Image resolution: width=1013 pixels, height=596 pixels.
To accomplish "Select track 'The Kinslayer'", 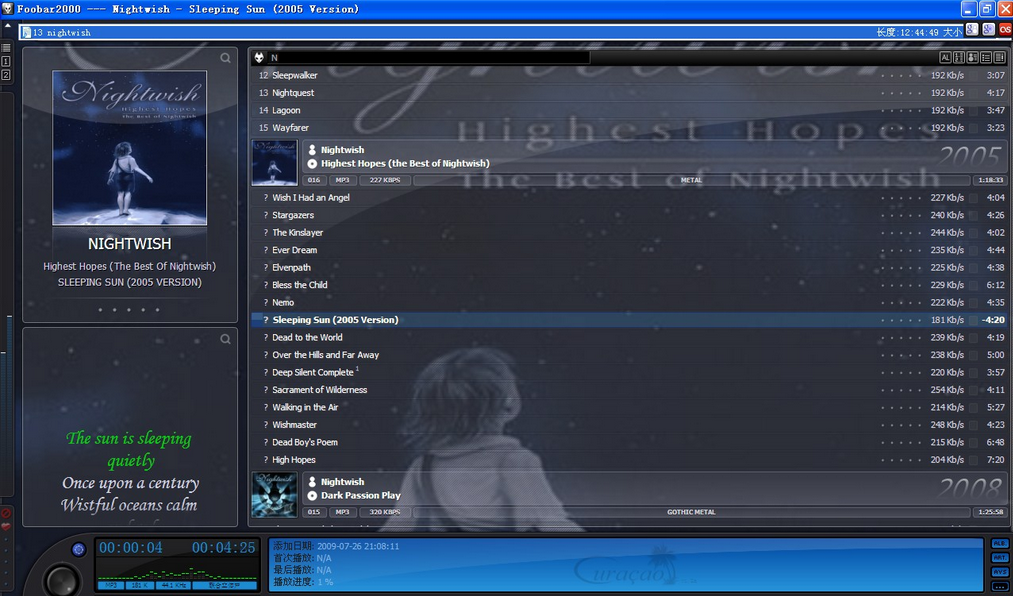I will pyautogui.click(x=629, y=232).
